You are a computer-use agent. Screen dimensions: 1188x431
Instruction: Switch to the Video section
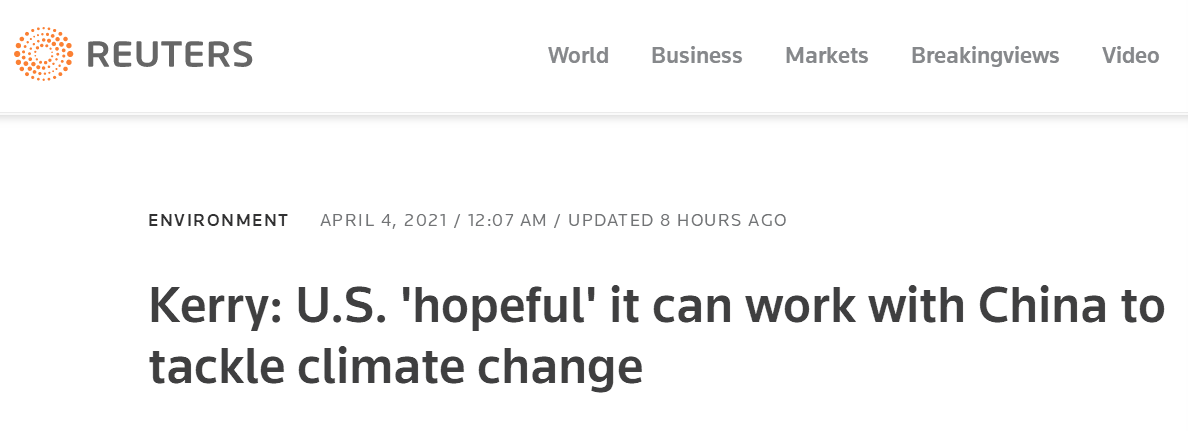[1130, 56]
